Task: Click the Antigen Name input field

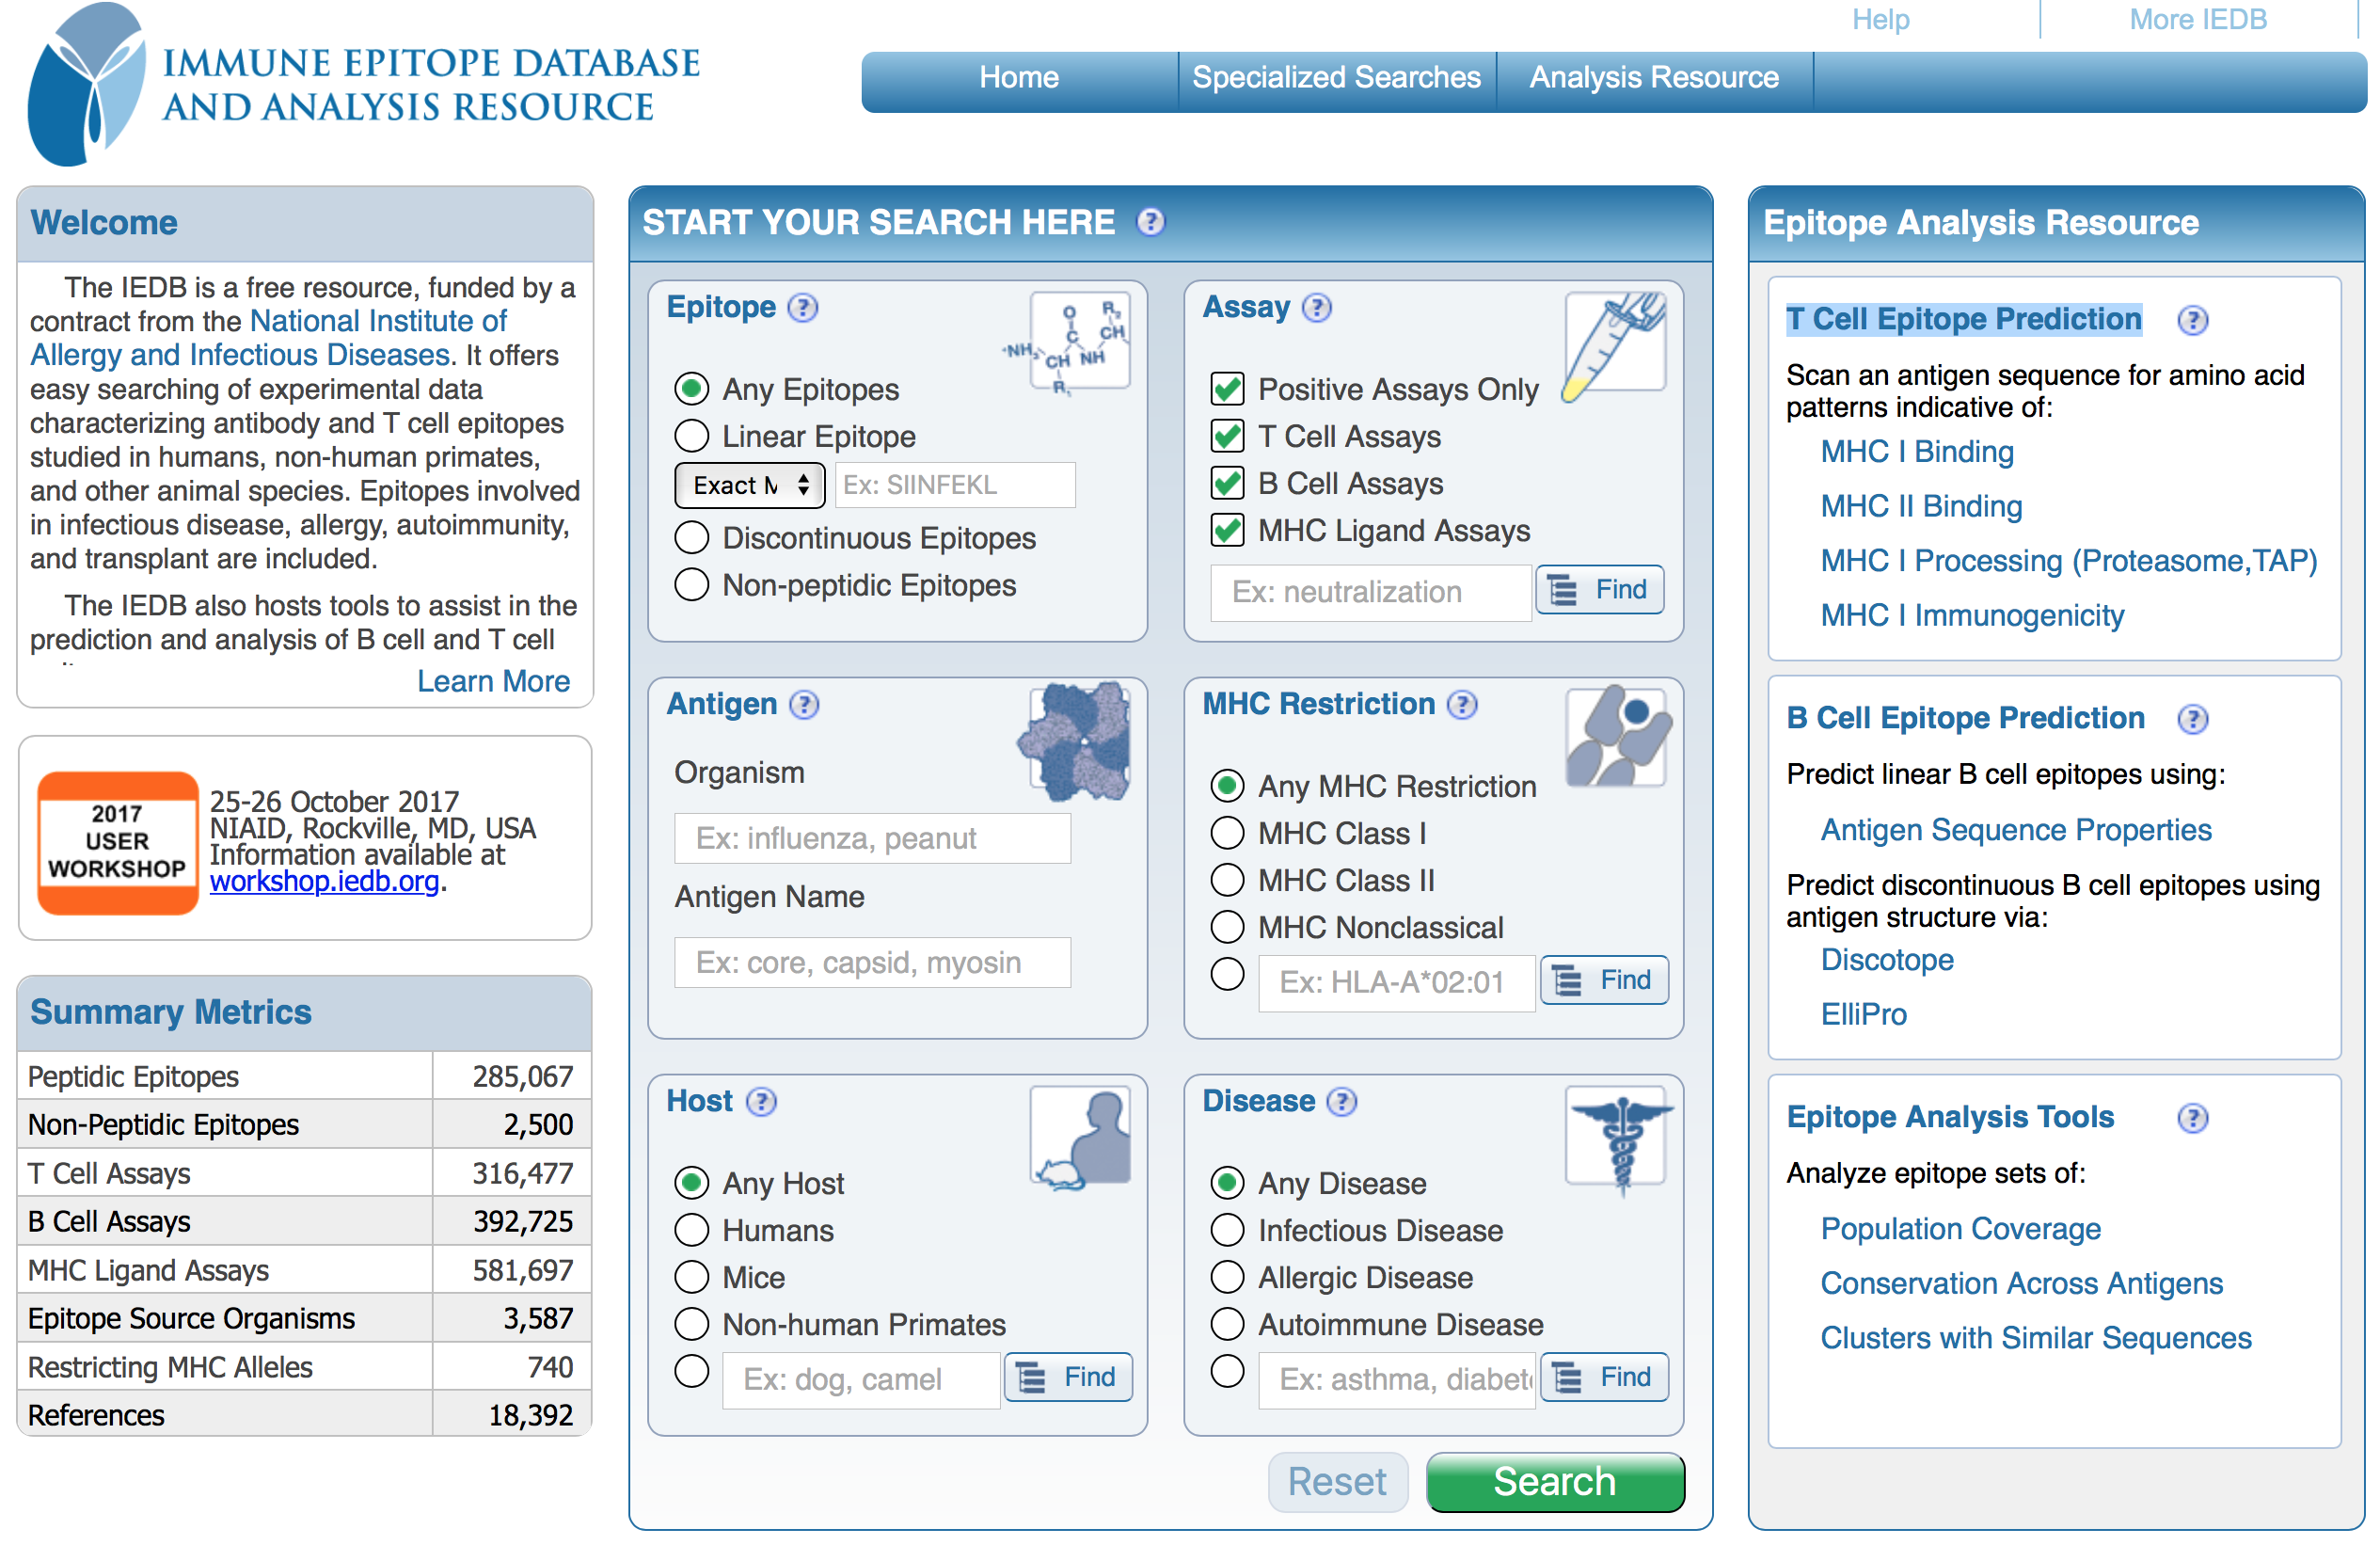Action: click(872, 962)
